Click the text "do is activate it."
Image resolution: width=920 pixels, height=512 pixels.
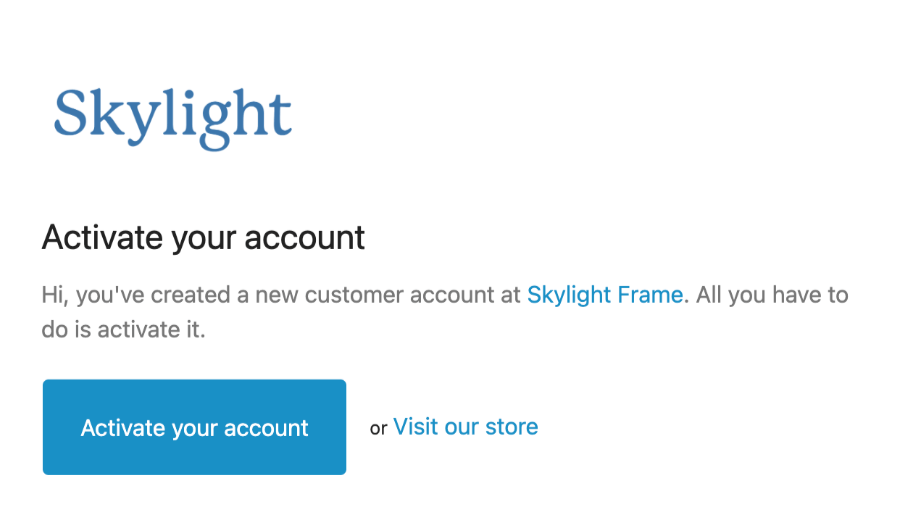[x=123, y=329]
